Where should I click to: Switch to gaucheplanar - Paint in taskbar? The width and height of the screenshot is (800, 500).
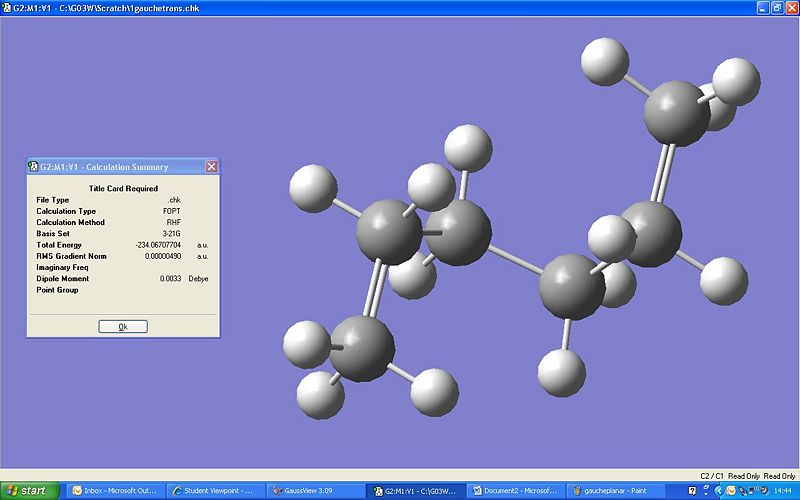point(616,491)
